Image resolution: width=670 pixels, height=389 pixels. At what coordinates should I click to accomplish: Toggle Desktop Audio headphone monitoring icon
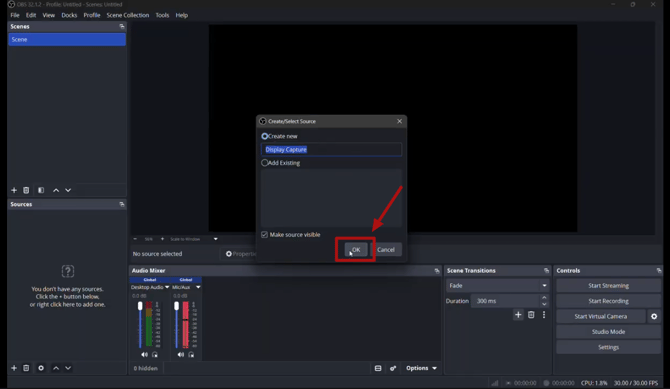pyautogui.click(x=155, y=355)
